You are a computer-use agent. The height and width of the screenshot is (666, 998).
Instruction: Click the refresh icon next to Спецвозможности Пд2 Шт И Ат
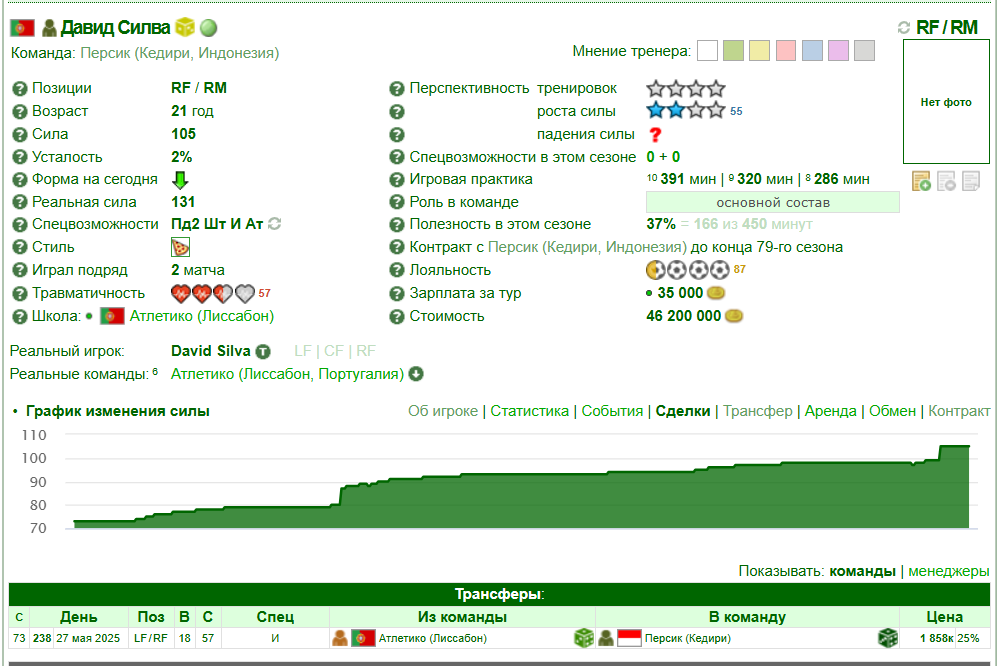pyautogui.click(x=274, y=224)
